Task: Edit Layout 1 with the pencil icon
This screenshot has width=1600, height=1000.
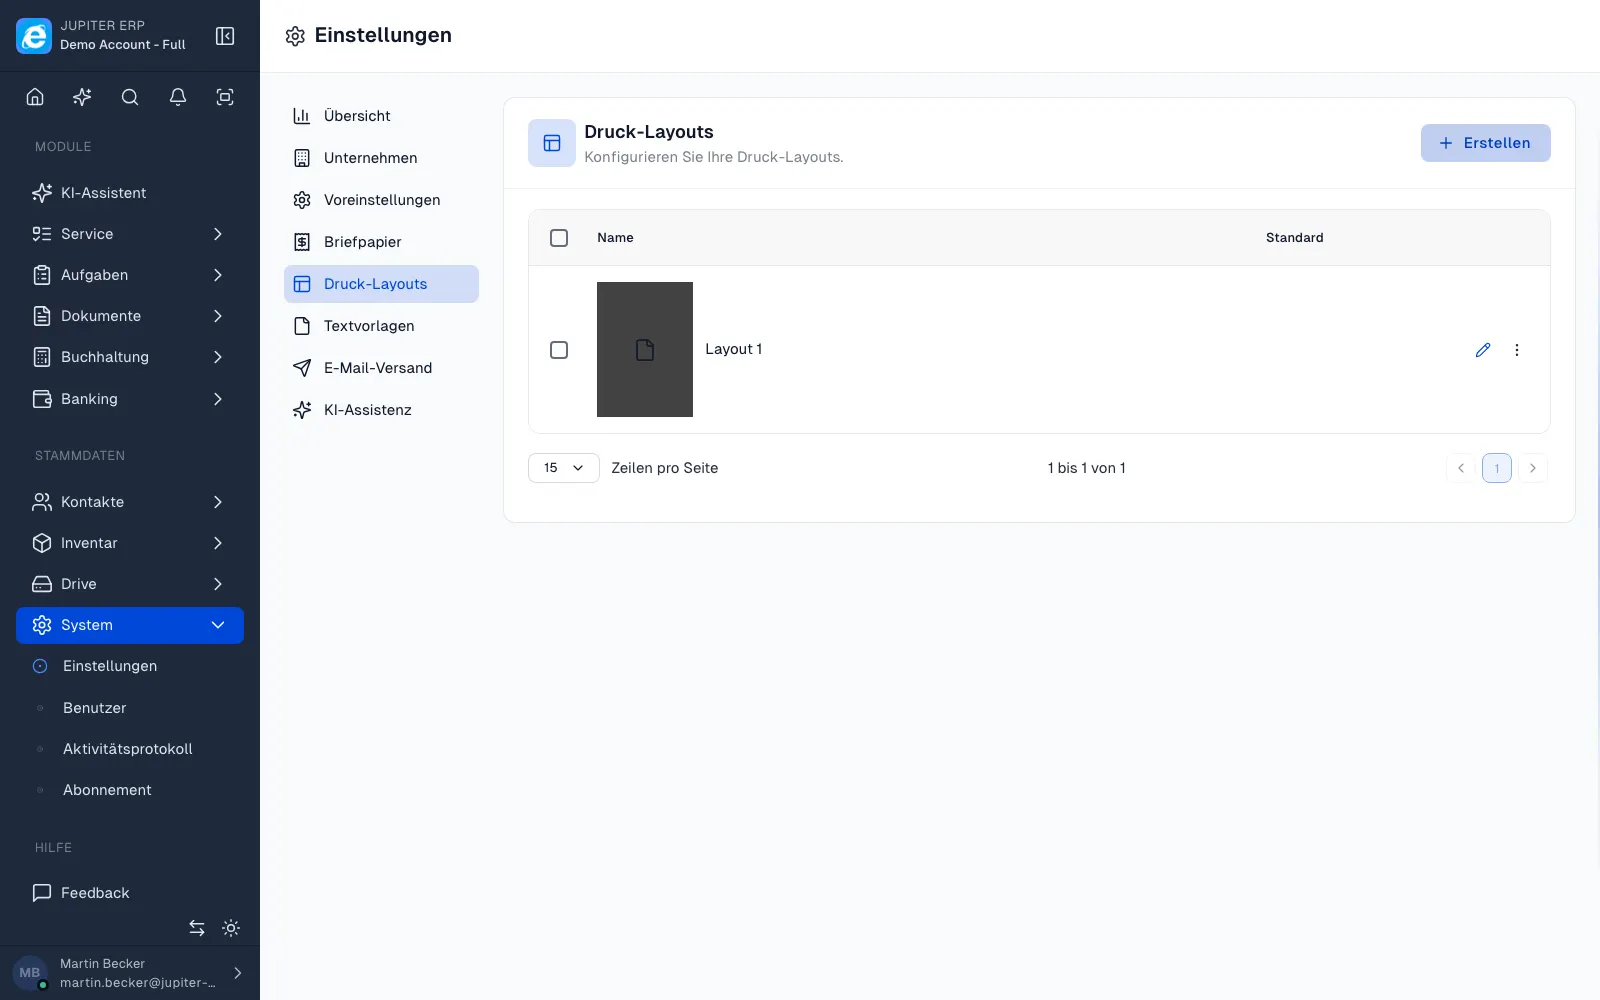Action: pos(1483,350)
